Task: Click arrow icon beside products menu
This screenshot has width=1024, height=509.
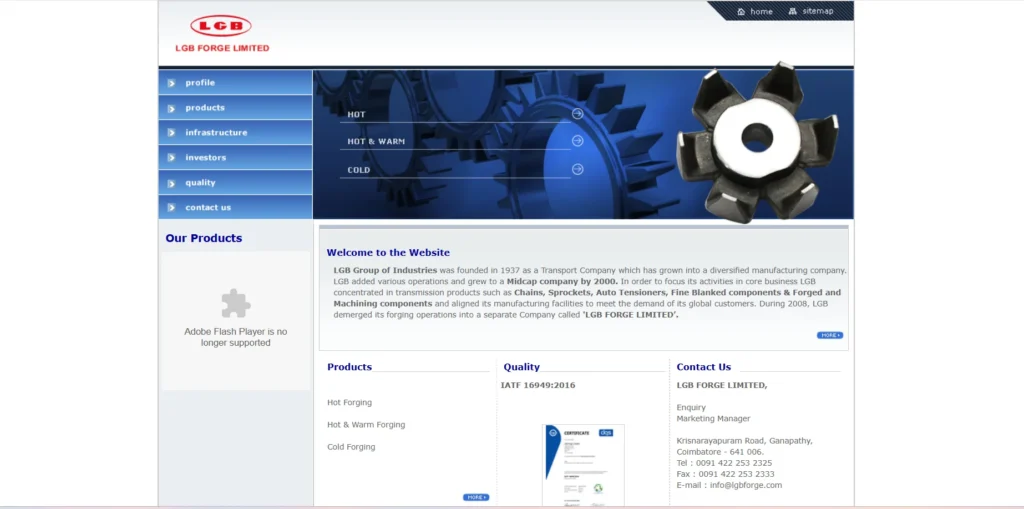Action: pyautogui.click(x=171, y=108)
